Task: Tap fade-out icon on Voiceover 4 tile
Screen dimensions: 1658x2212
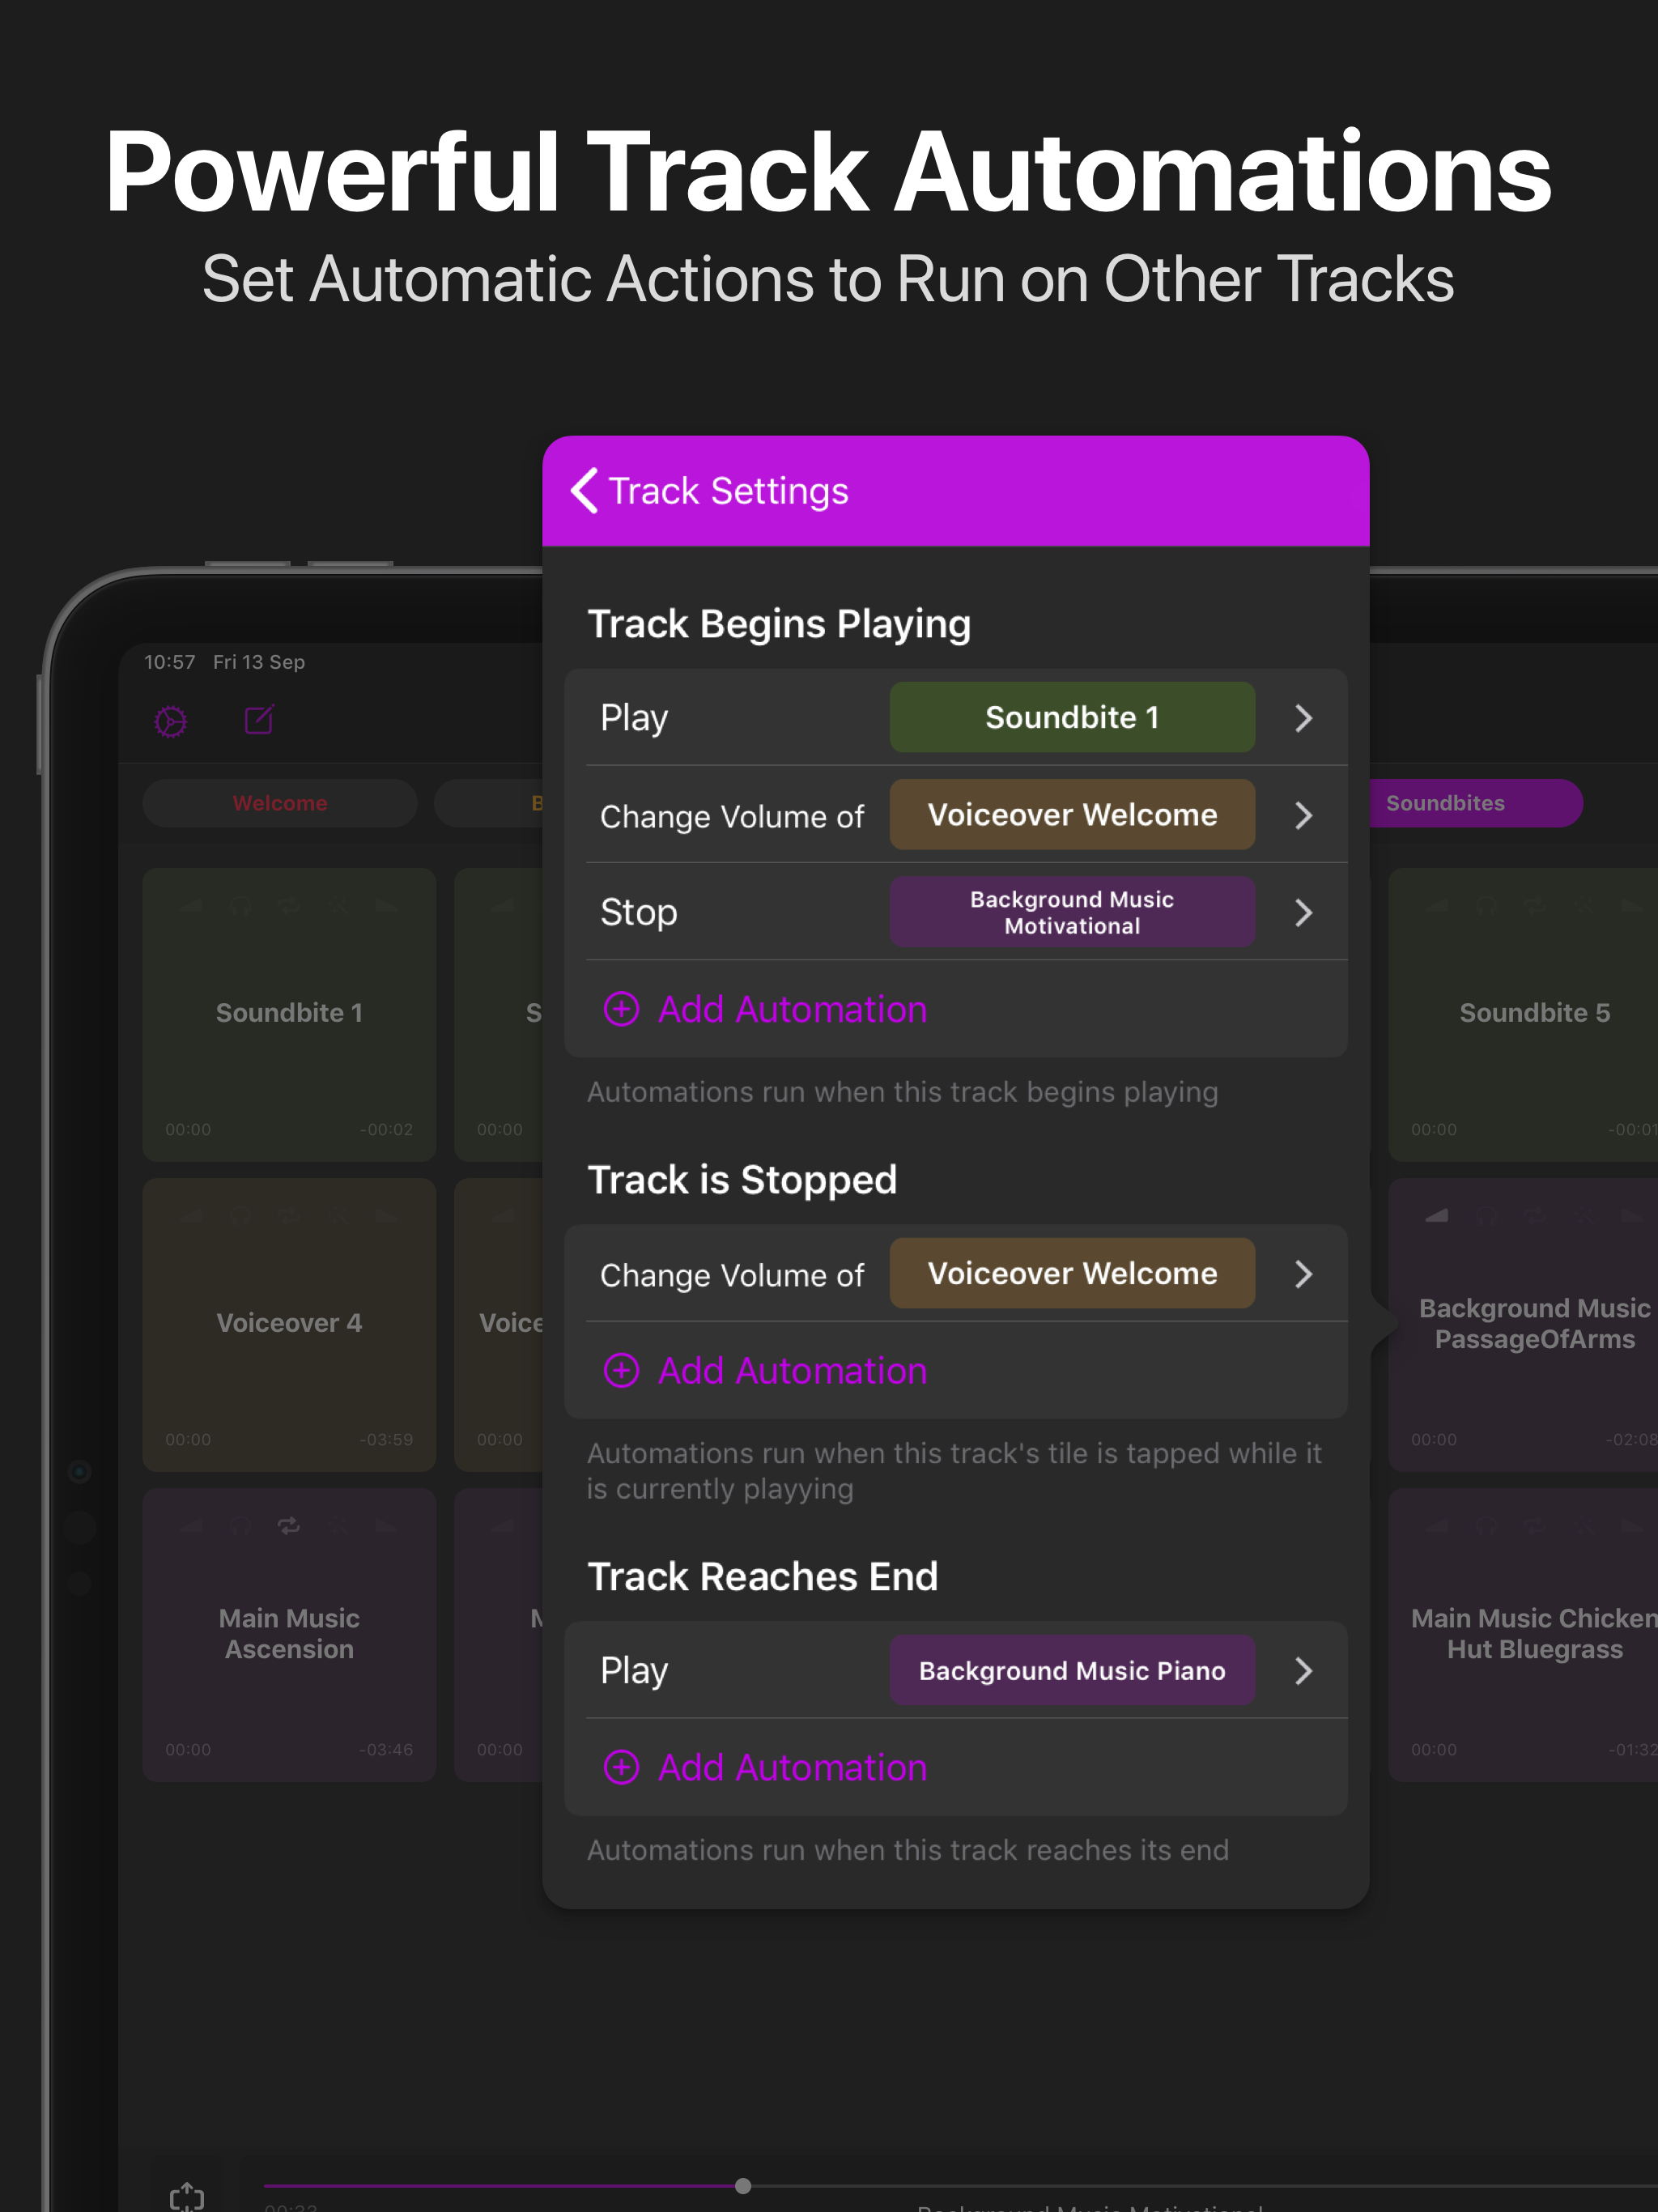Action: point(387,1216)
